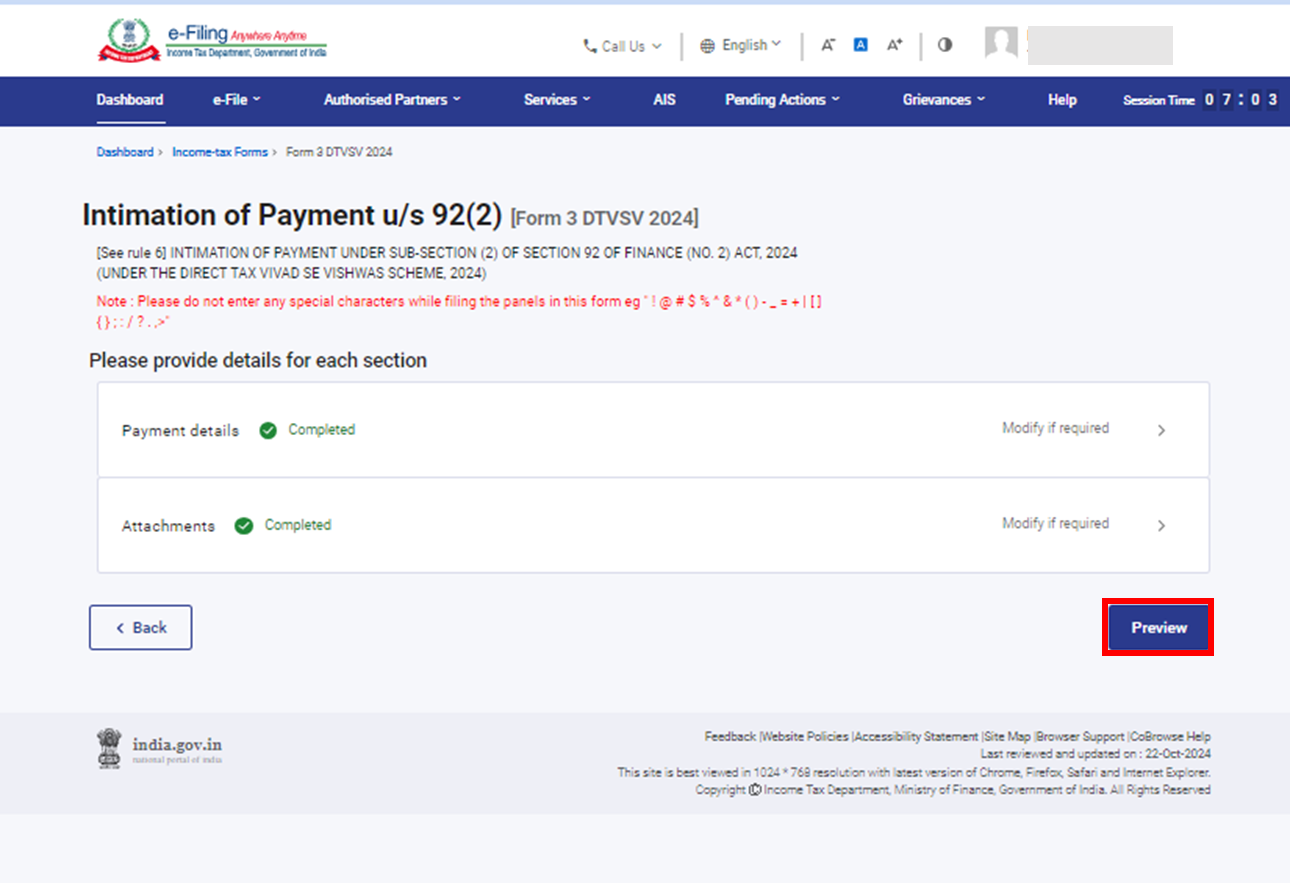Click the globe language icon

pyautogui.click(x=708, y=45)
